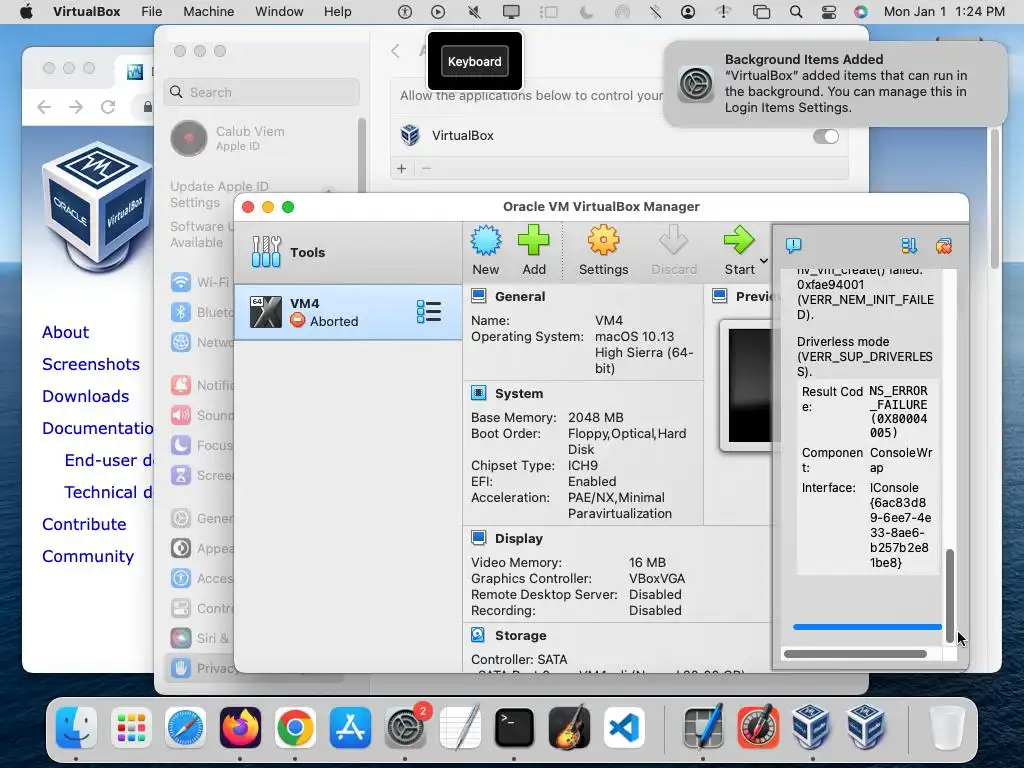Open the Downloads link on VirtualBox website
The image size is (1024, 768).
(x=86, y=396)
